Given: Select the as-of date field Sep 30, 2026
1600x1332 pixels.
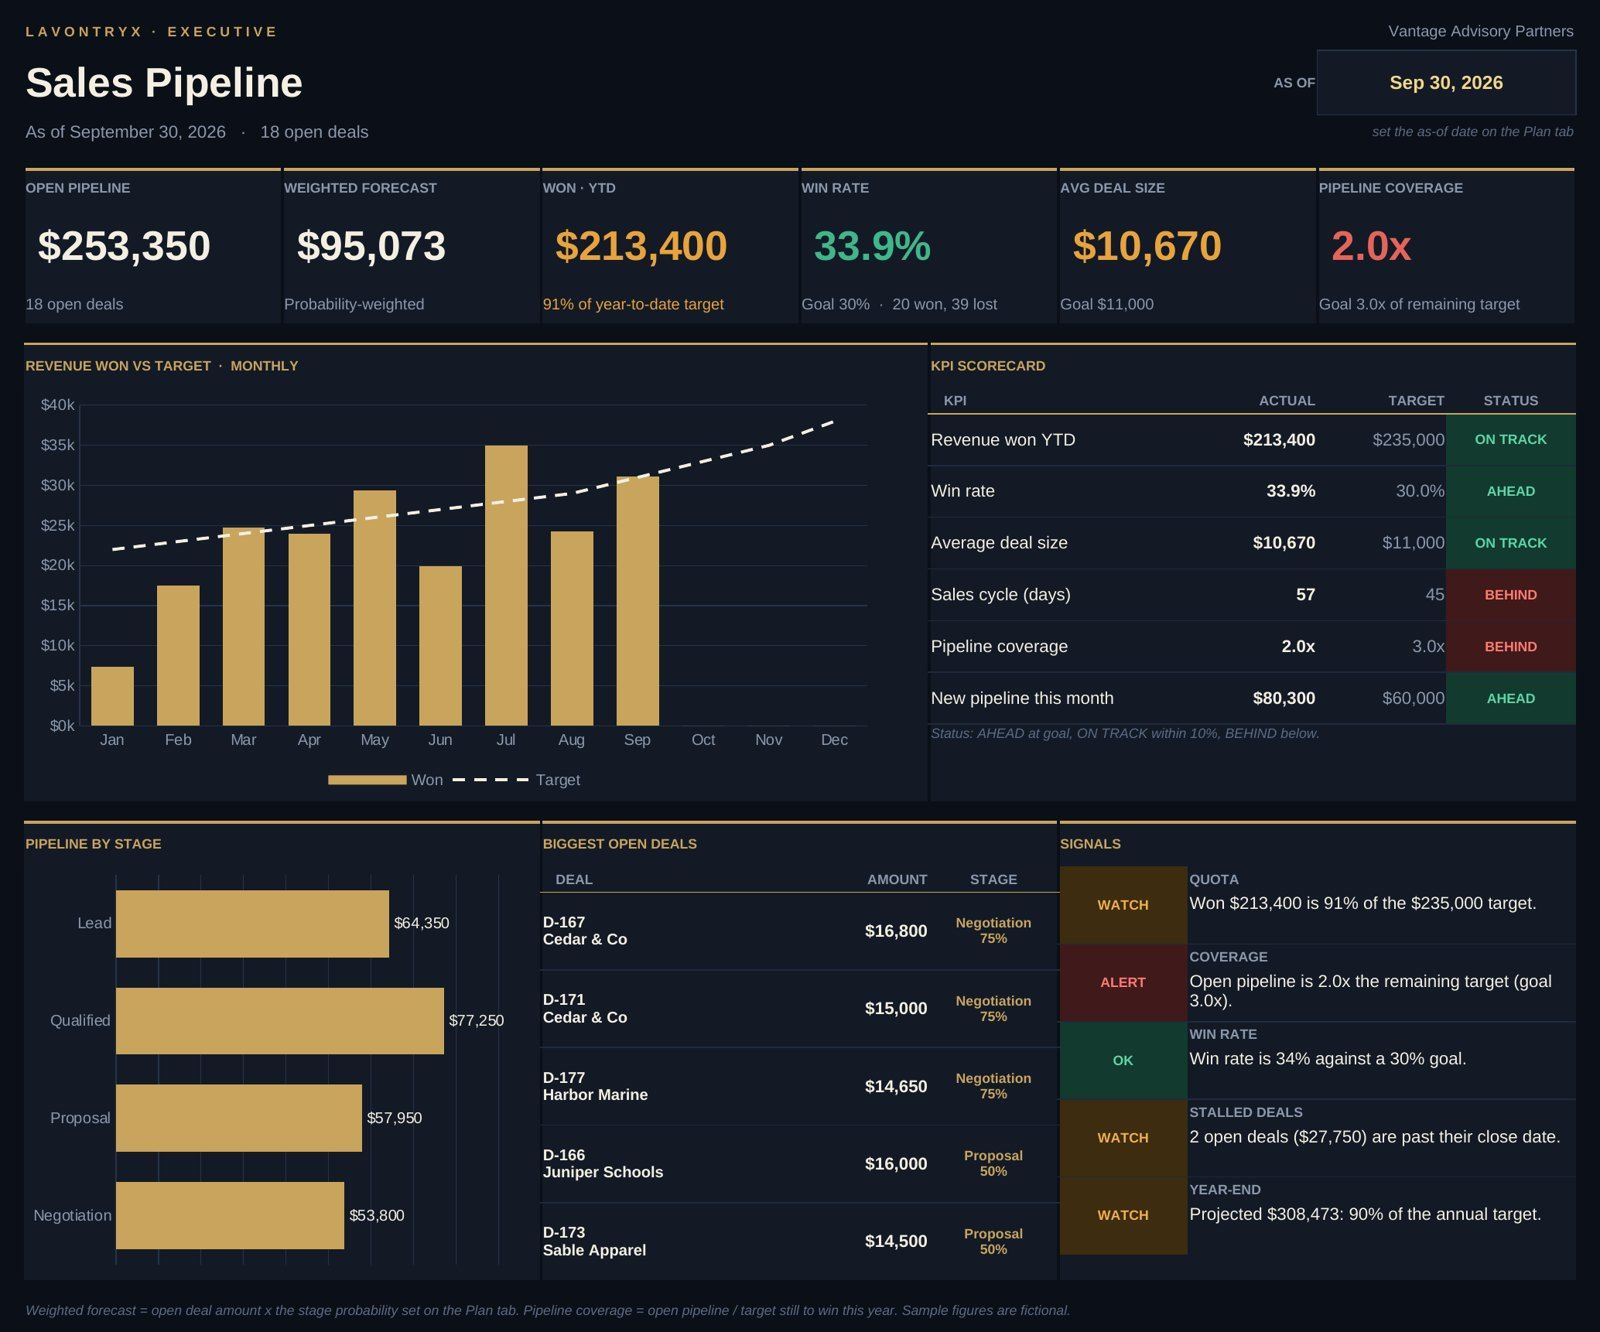Looking at the screenshot, I should (x=1446, y=83).
